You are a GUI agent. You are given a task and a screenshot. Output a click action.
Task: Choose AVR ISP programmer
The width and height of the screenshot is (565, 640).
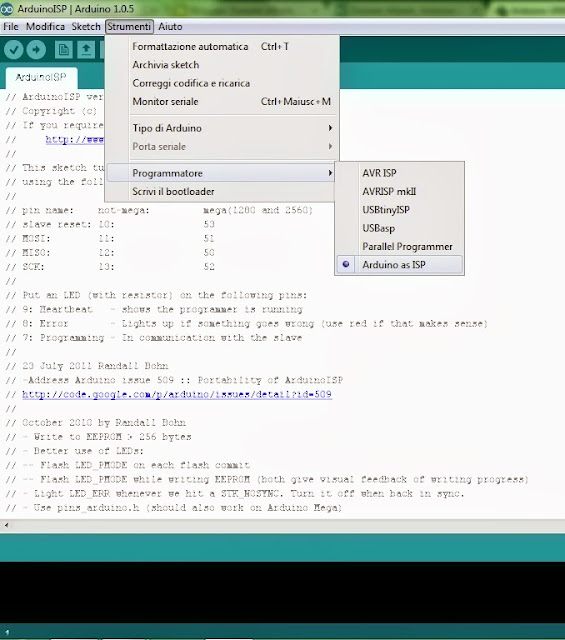click(400, 173)
